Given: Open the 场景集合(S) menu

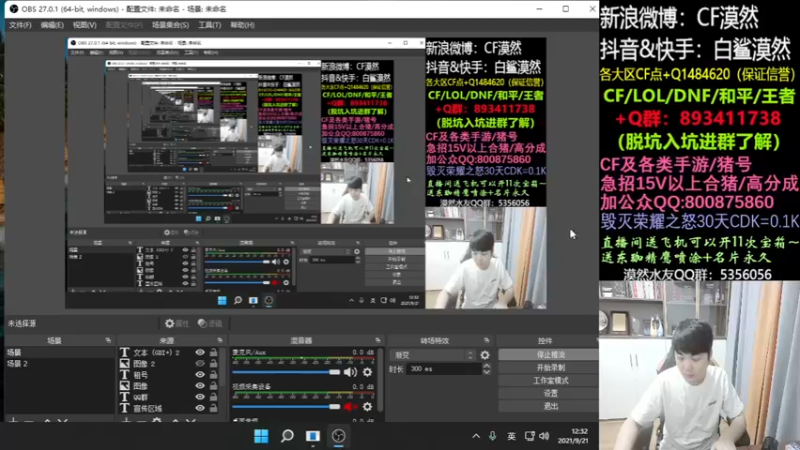Looking at the screenshot, I should coord(170,25).
